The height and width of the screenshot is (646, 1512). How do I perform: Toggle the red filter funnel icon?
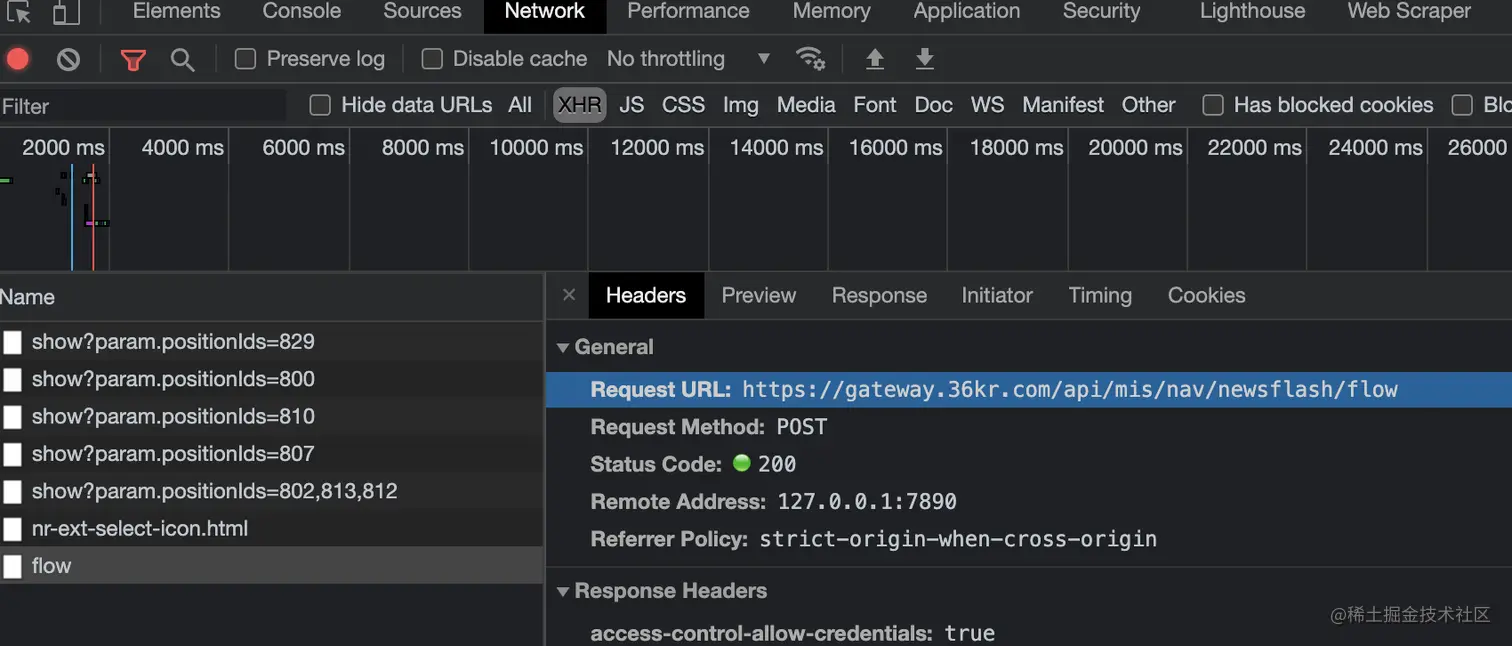coord(133,60)
